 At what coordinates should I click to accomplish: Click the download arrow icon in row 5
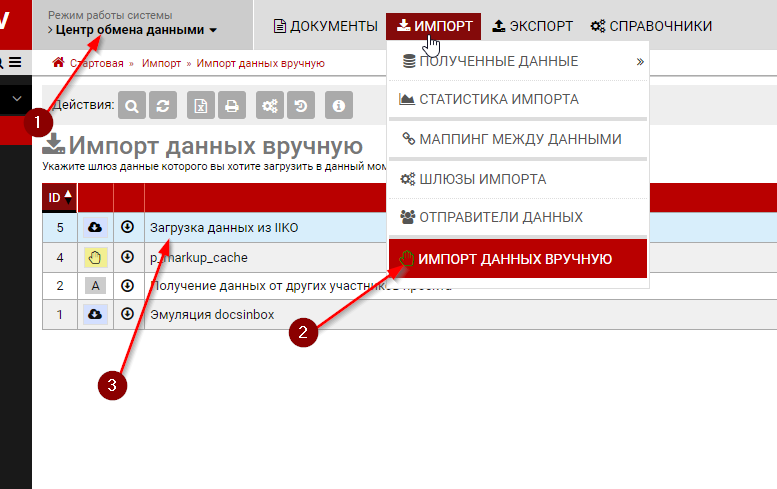coord(128,228)
